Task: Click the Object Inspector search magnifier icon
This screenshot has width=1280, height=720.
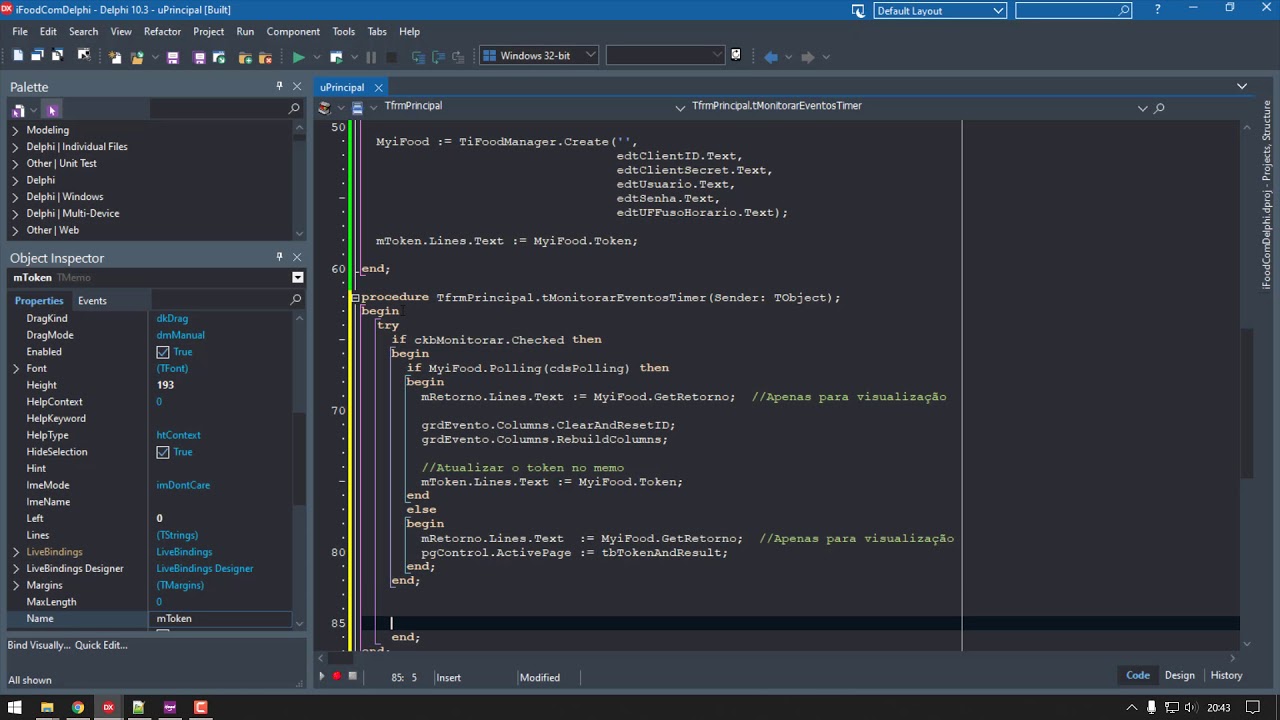Action: (x=295, y=300)
